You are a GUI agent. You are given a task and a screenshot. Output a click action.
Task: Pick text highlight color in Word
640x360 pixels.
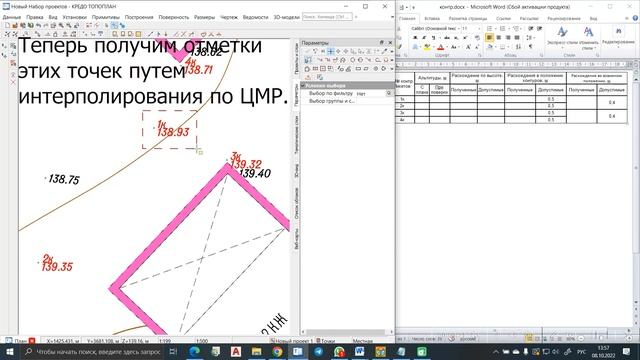pyautogui.click(x=427, y=47)
